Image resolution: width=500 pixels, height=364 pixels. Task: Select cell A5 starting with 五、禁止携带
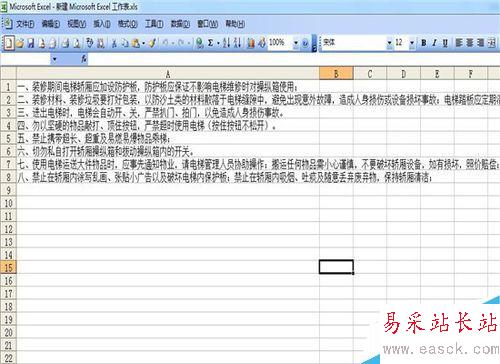168,138
